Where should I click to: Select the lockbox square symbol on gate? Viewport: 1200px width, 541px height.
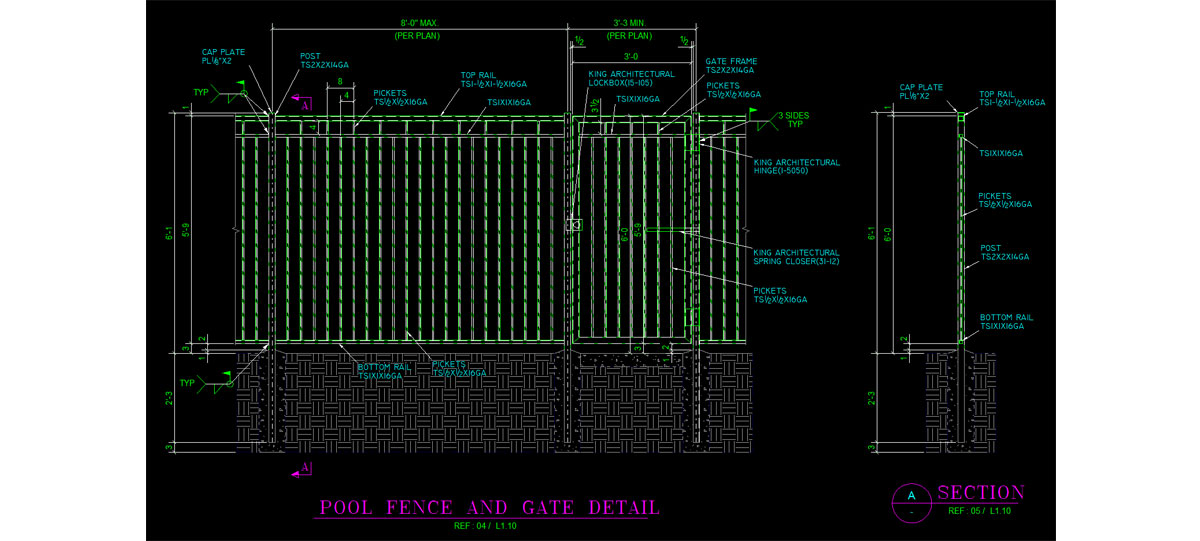574,225
